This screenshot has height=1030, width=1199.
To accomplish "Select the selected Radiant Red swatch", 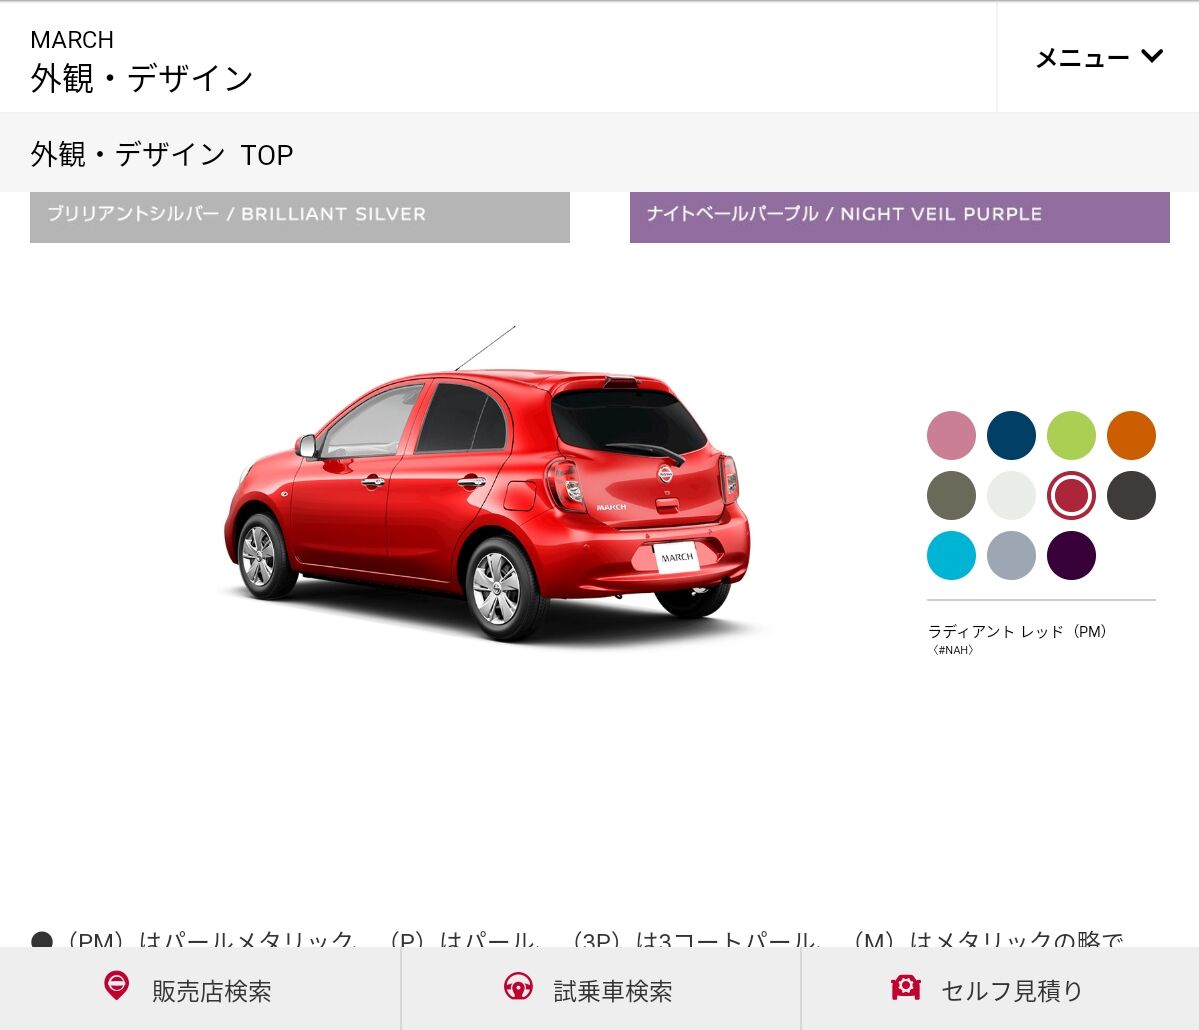I will coord(1071,496).
